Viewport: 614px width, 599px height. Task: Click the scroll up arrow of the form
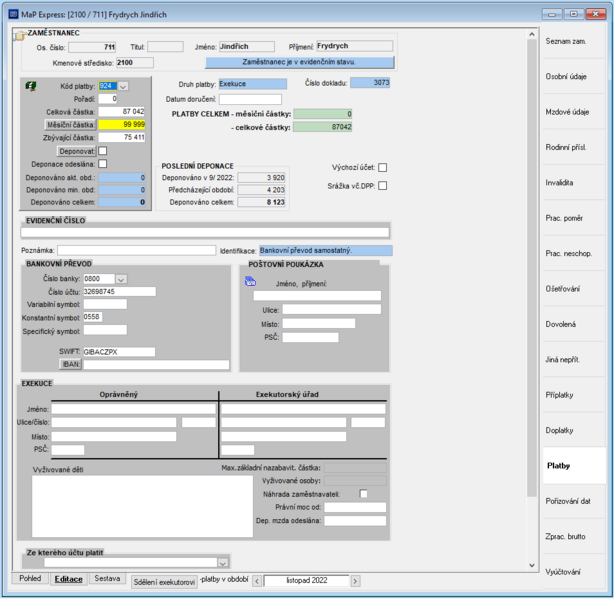[531, 34]
